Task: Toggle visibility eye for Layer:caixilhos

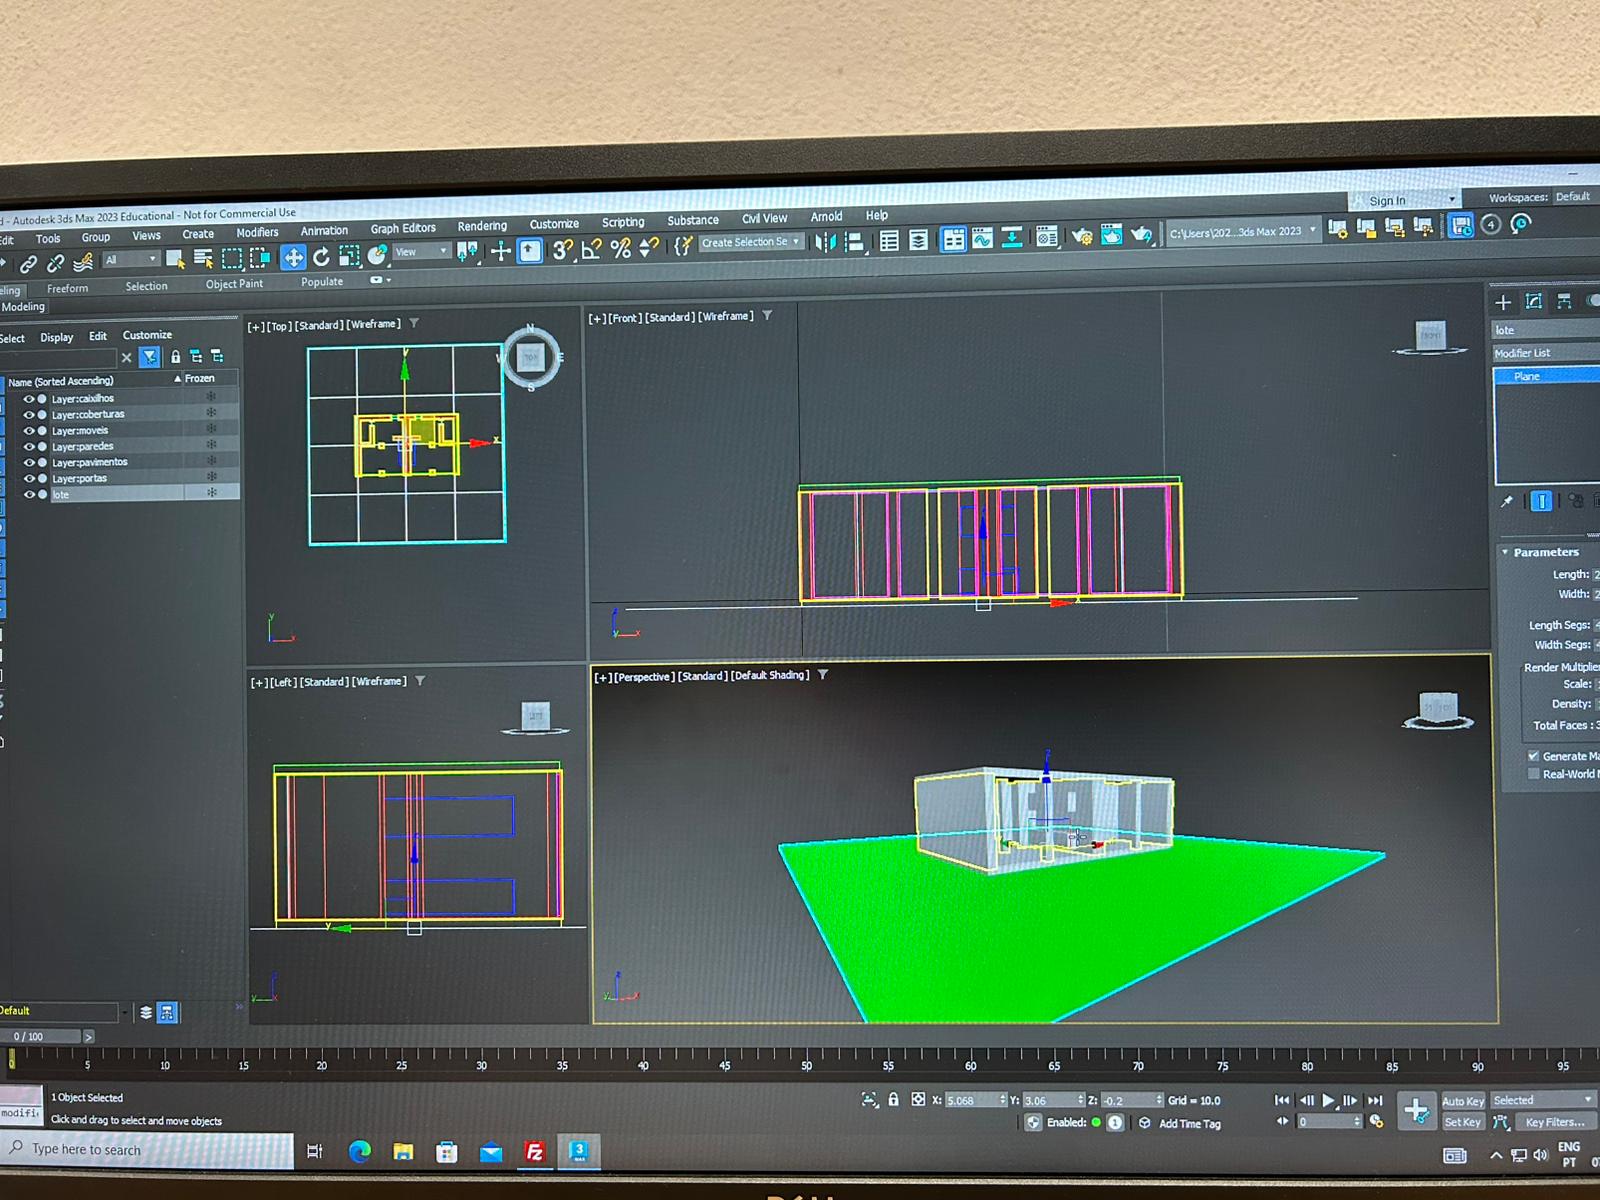Action: coord(28,398)
